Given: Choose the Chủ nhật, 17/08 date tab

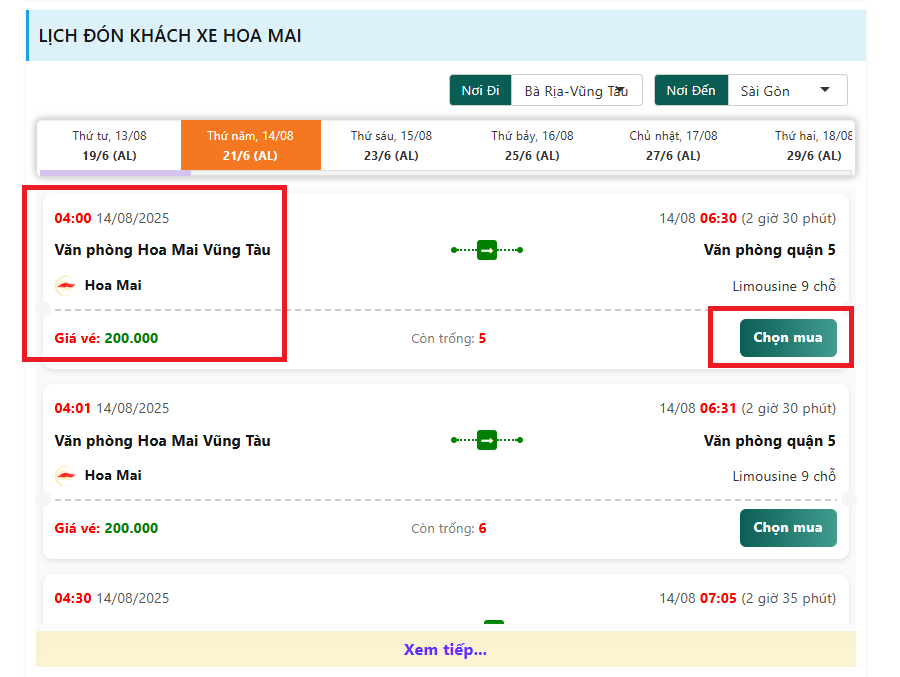Looking at the screenshot, I should [x=673, y=145].
